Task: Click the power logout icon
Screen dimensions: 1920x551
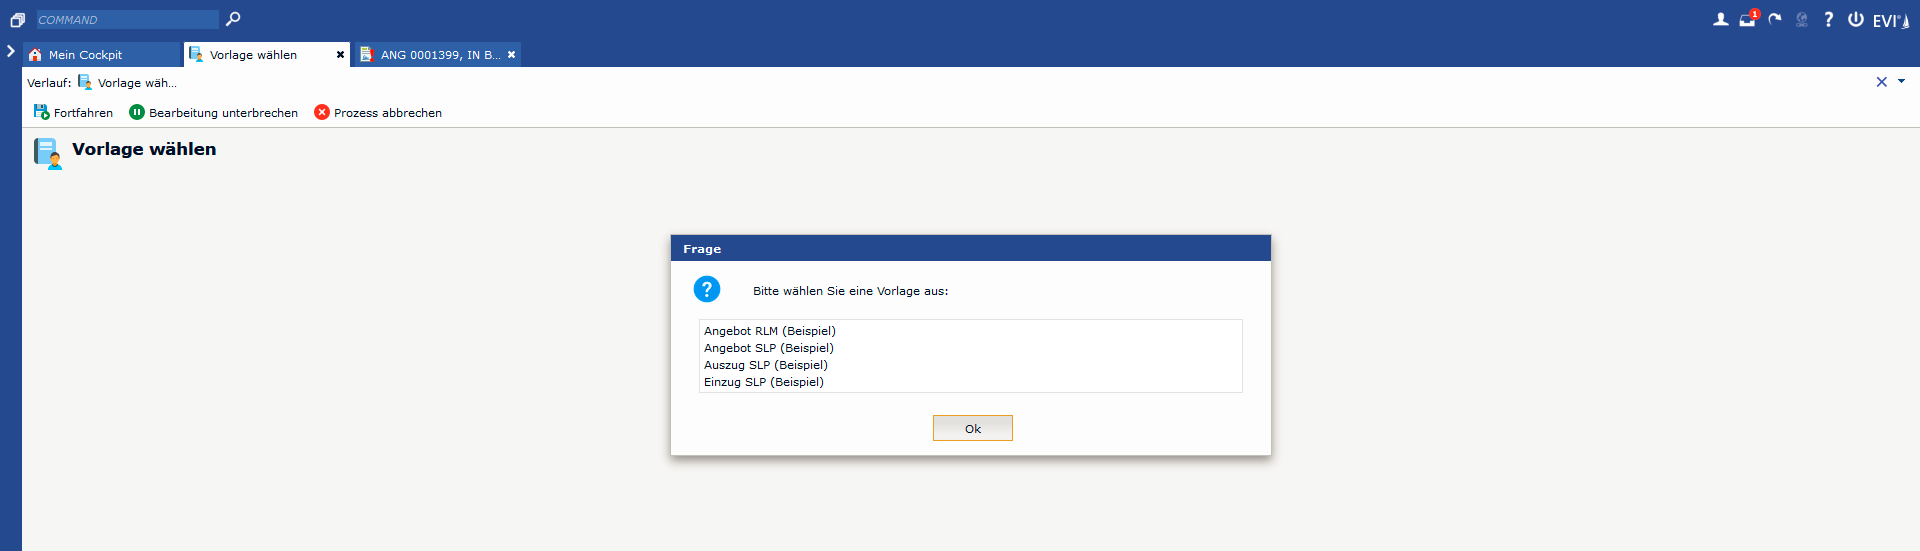Action: pos(1856,19)
